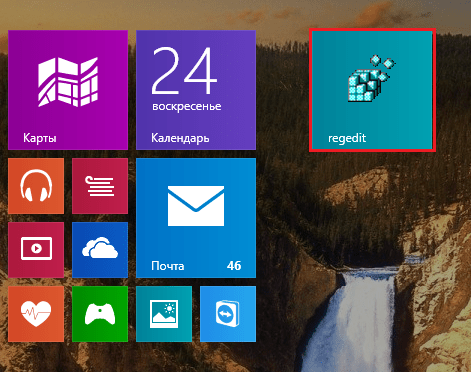Open the Календарь tile showing 24
The width and height of the screenshot is (471, 372).
click(x=196, y=90)
